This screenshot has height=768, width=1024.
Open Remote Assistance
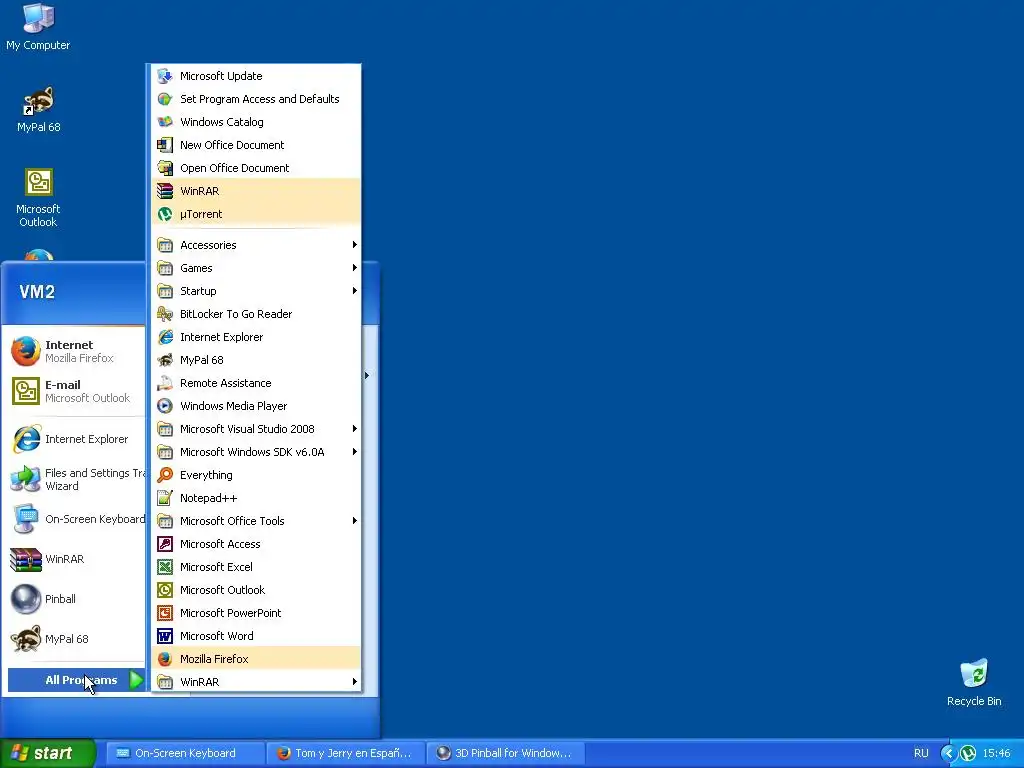[x=256, y=383]
